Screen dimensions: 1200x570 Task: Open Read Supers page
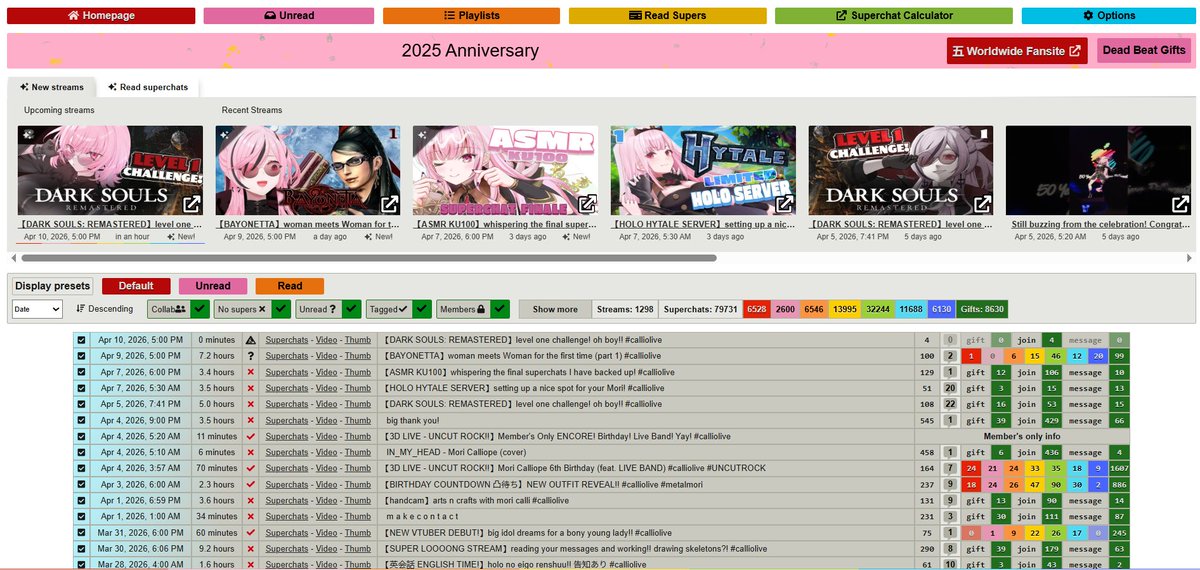coord(668,16)
